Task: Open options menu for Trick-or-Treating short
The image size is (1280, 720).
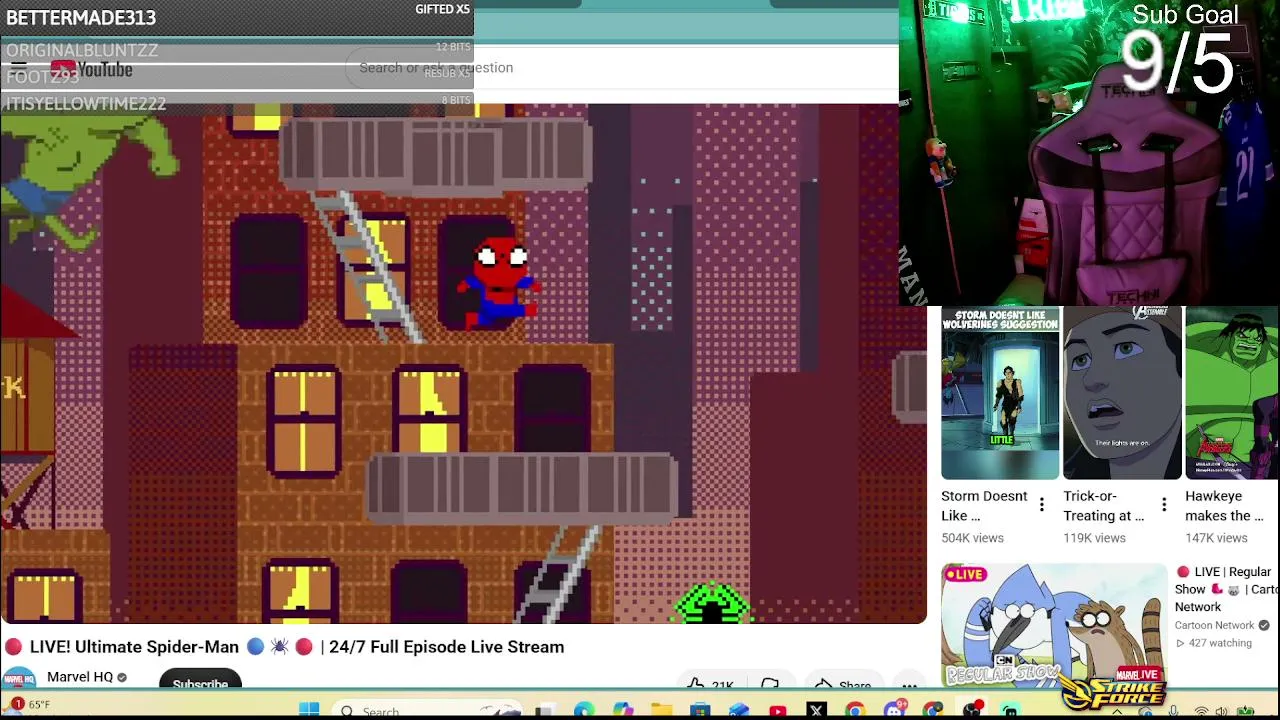Action: (x=1163, y=505)
